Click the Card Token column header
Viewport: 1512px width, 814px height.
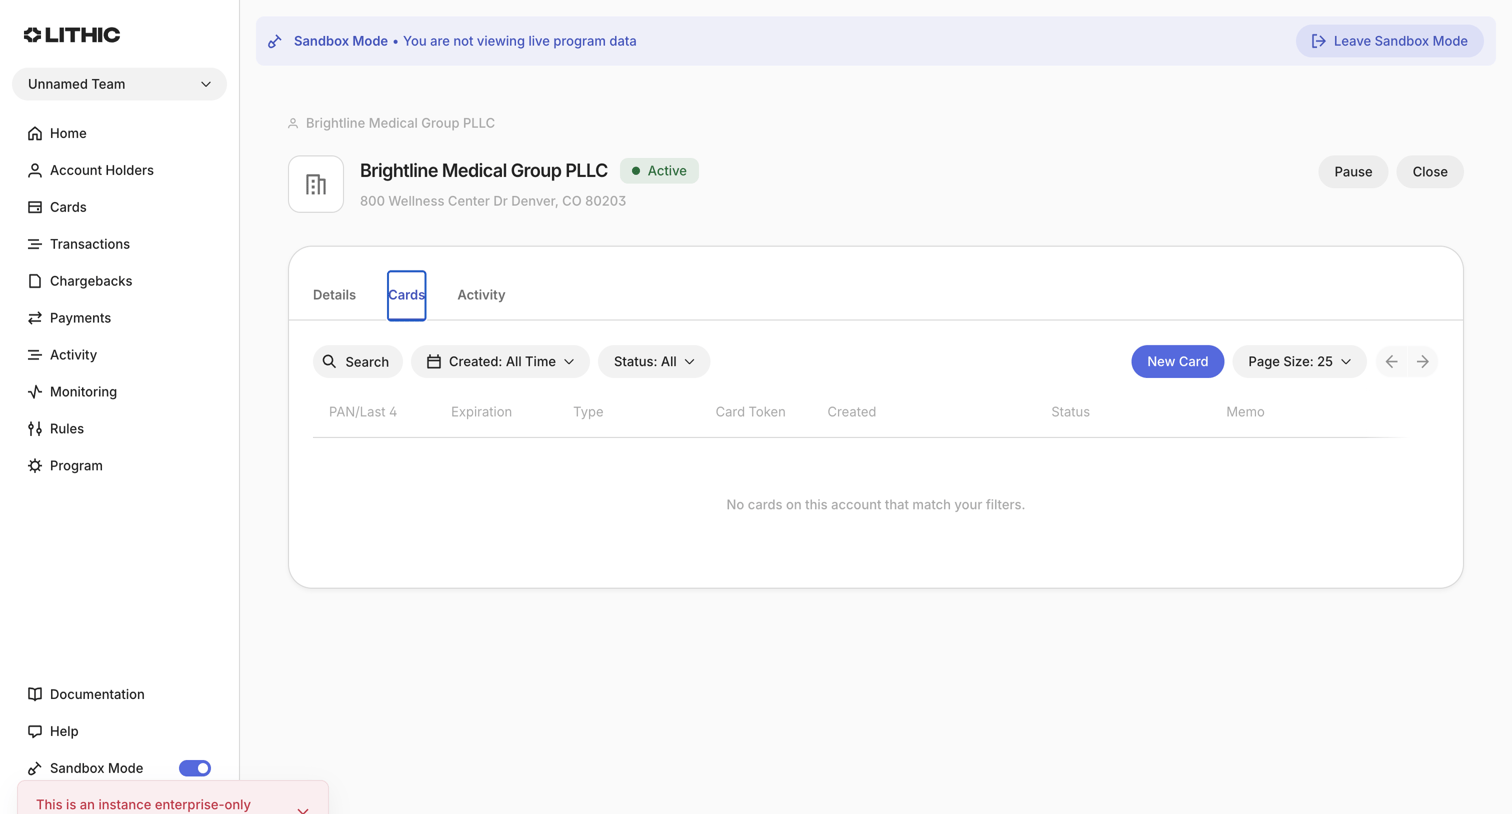(750, 412)
